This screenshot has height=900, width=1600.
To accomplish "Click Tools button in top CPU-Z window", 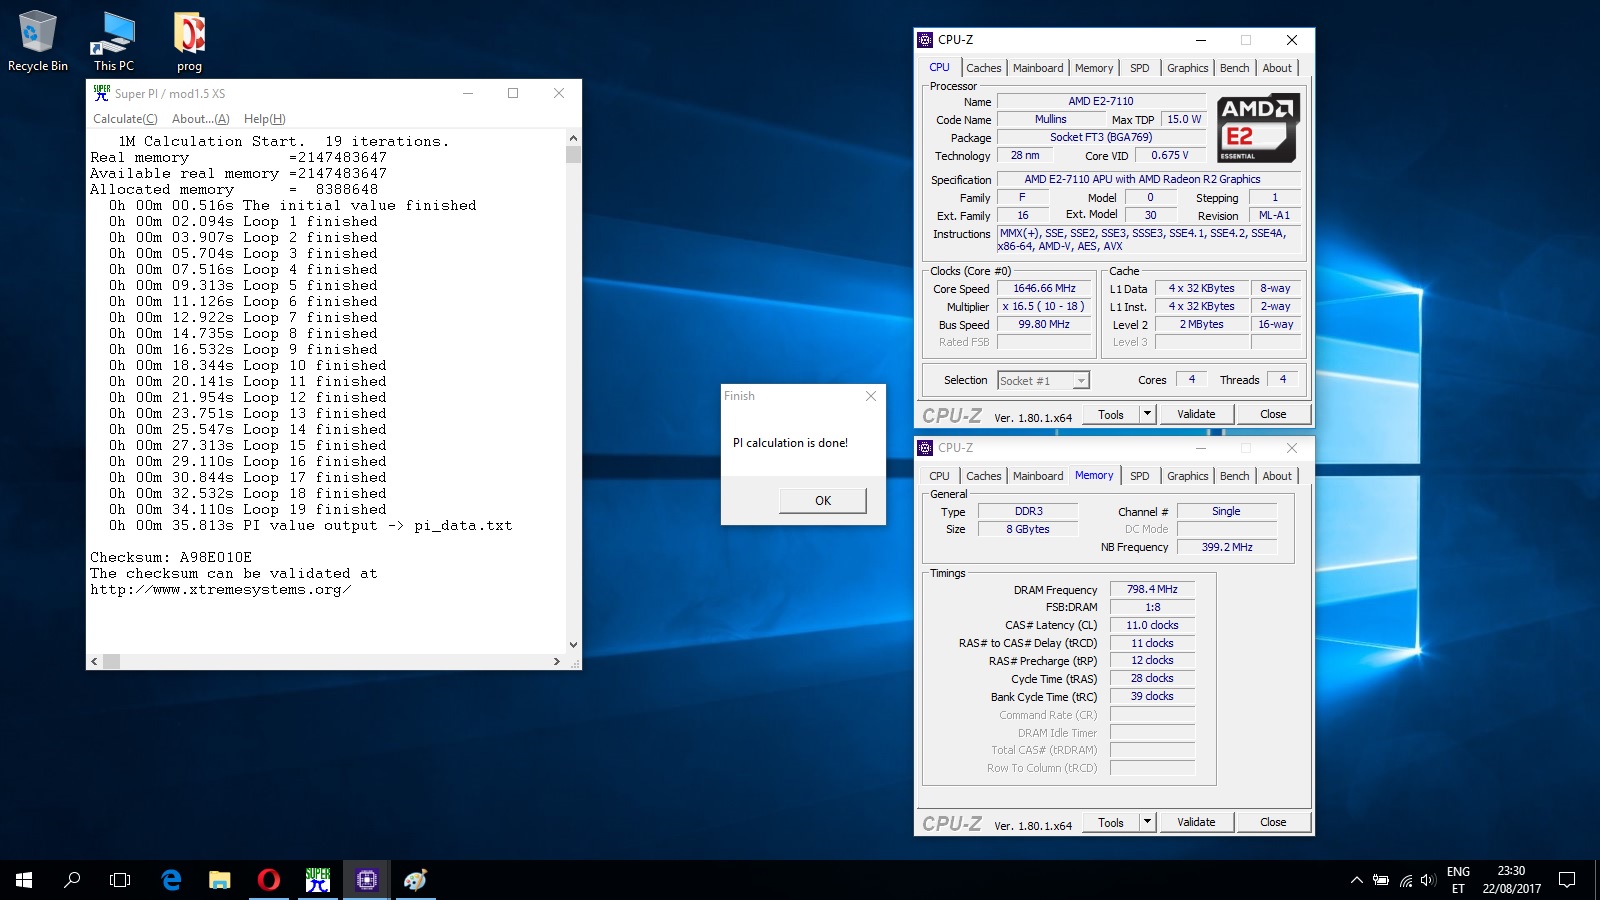I will pyautogui.click(x=1111, y=415).
